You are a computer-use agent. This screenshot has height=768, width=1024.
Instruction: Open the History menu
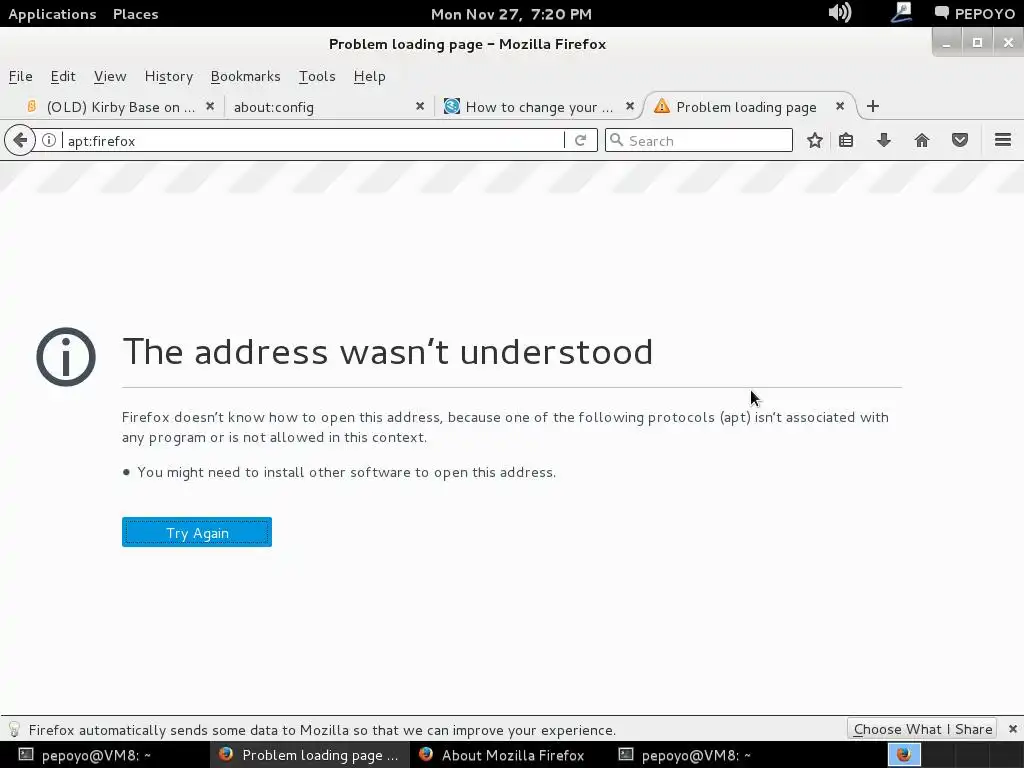tap(168, 76)
